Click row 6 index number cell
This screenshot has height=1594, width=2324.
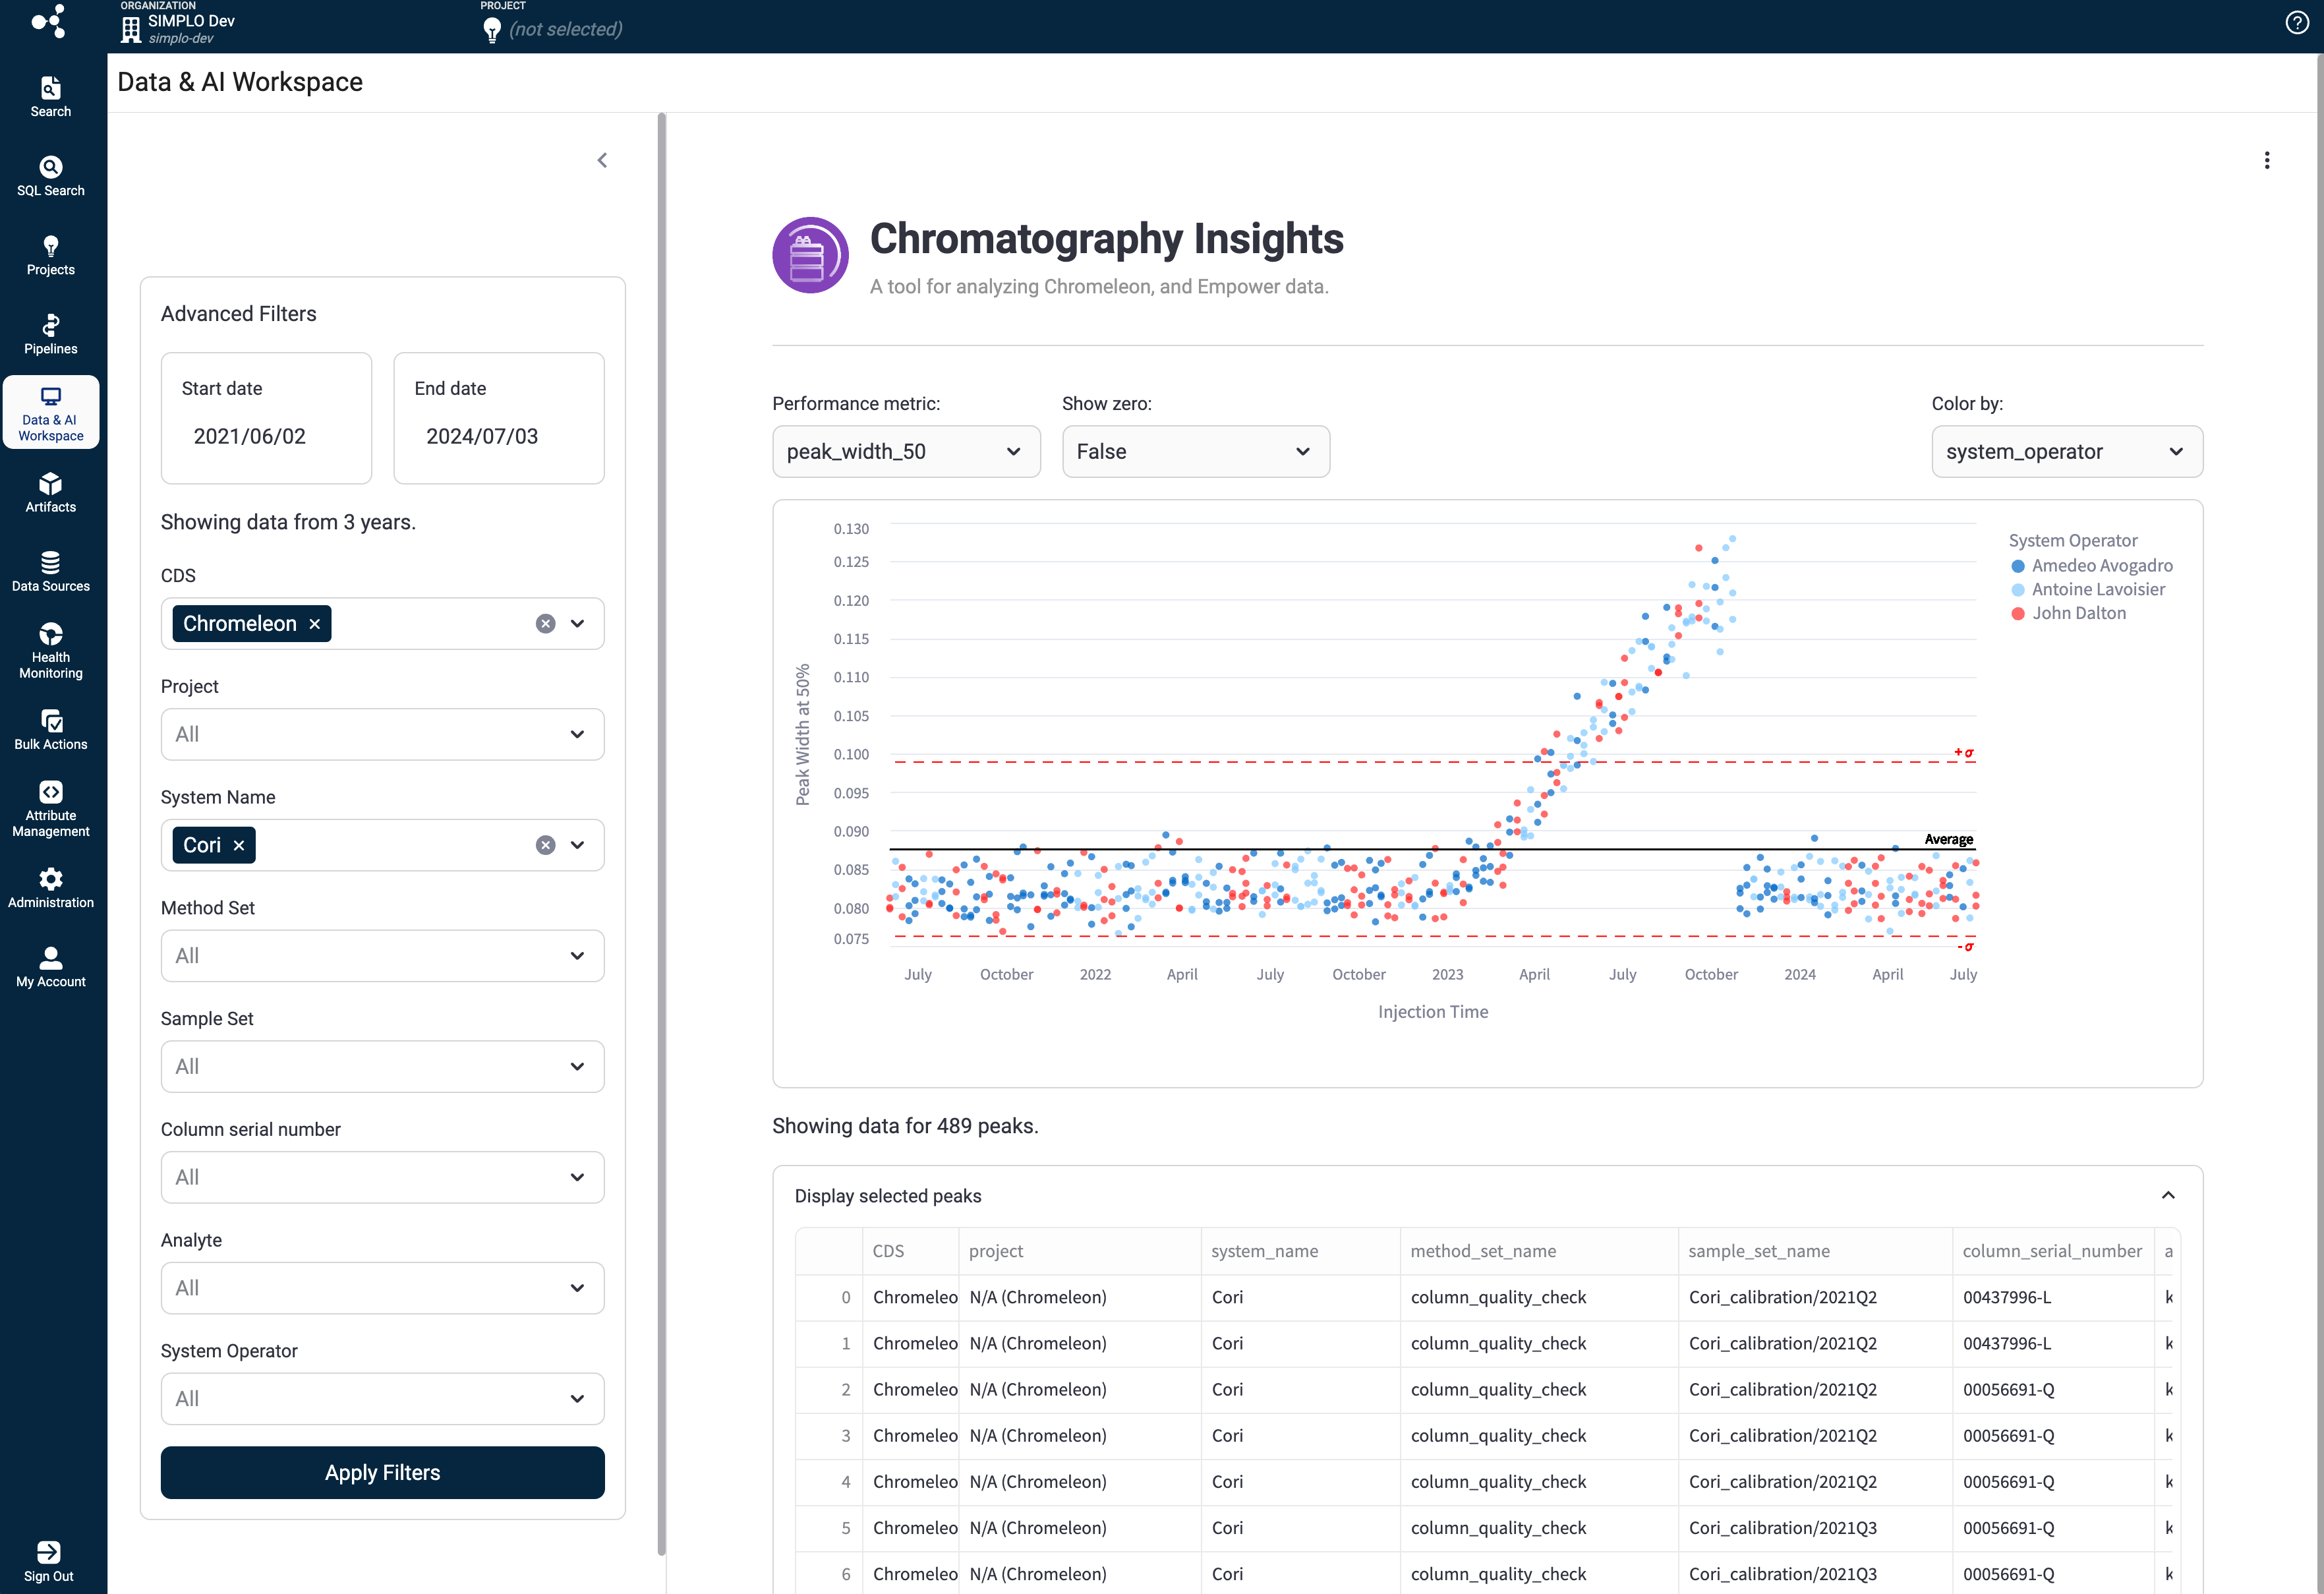click(x=829, y=1573)
